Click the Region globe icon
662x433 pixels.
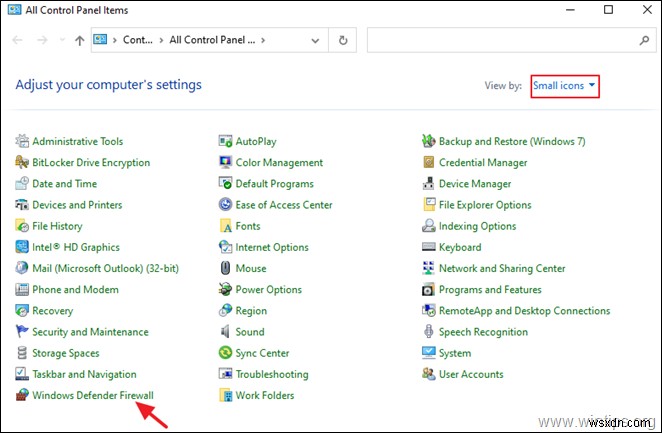click(x=225, y=311)
